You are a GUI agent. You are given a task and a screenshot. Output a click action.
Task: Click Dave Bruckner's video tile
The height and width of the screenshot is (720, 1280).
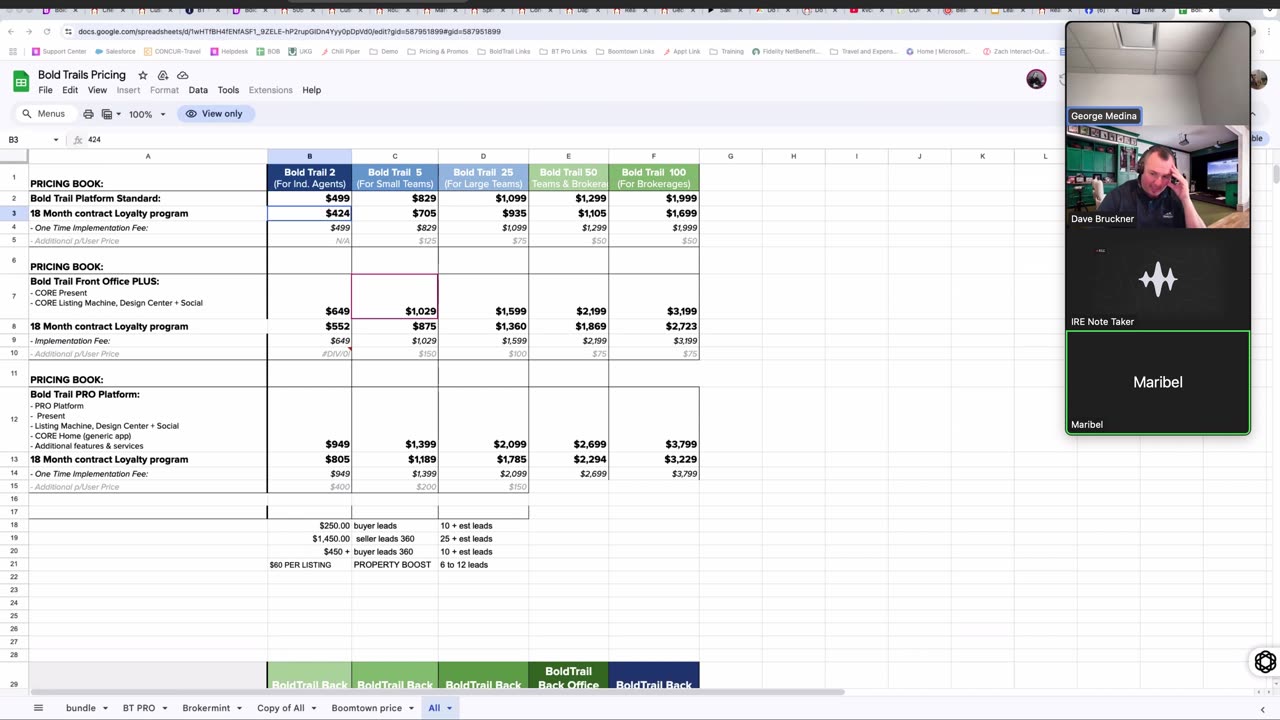1158,176
